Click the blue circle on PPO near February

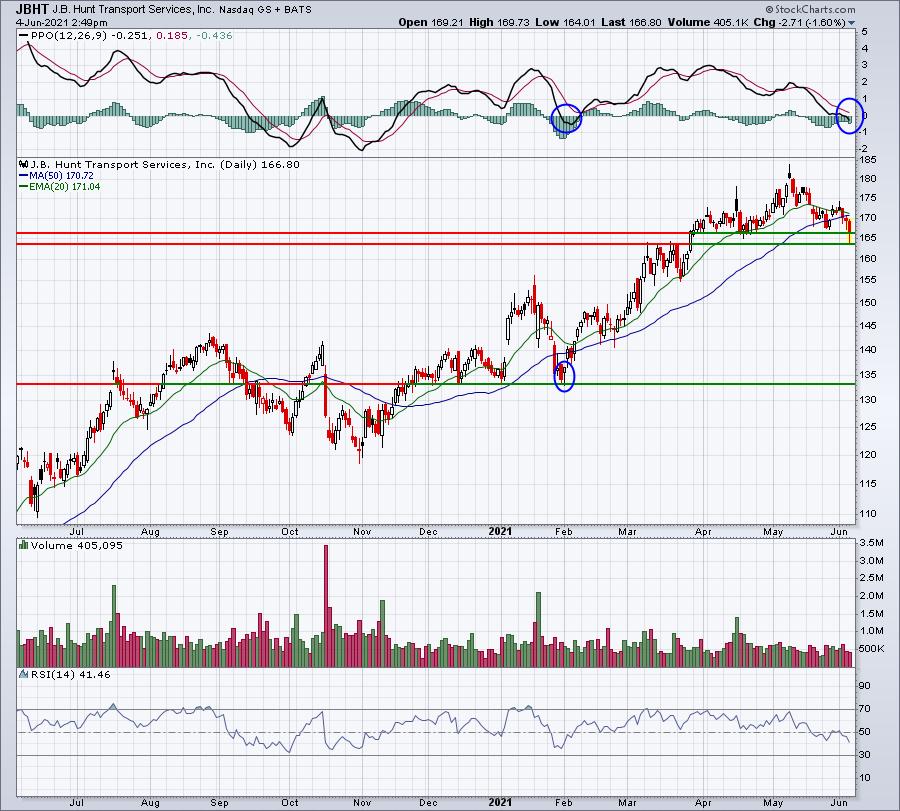[x=566, y=118]
